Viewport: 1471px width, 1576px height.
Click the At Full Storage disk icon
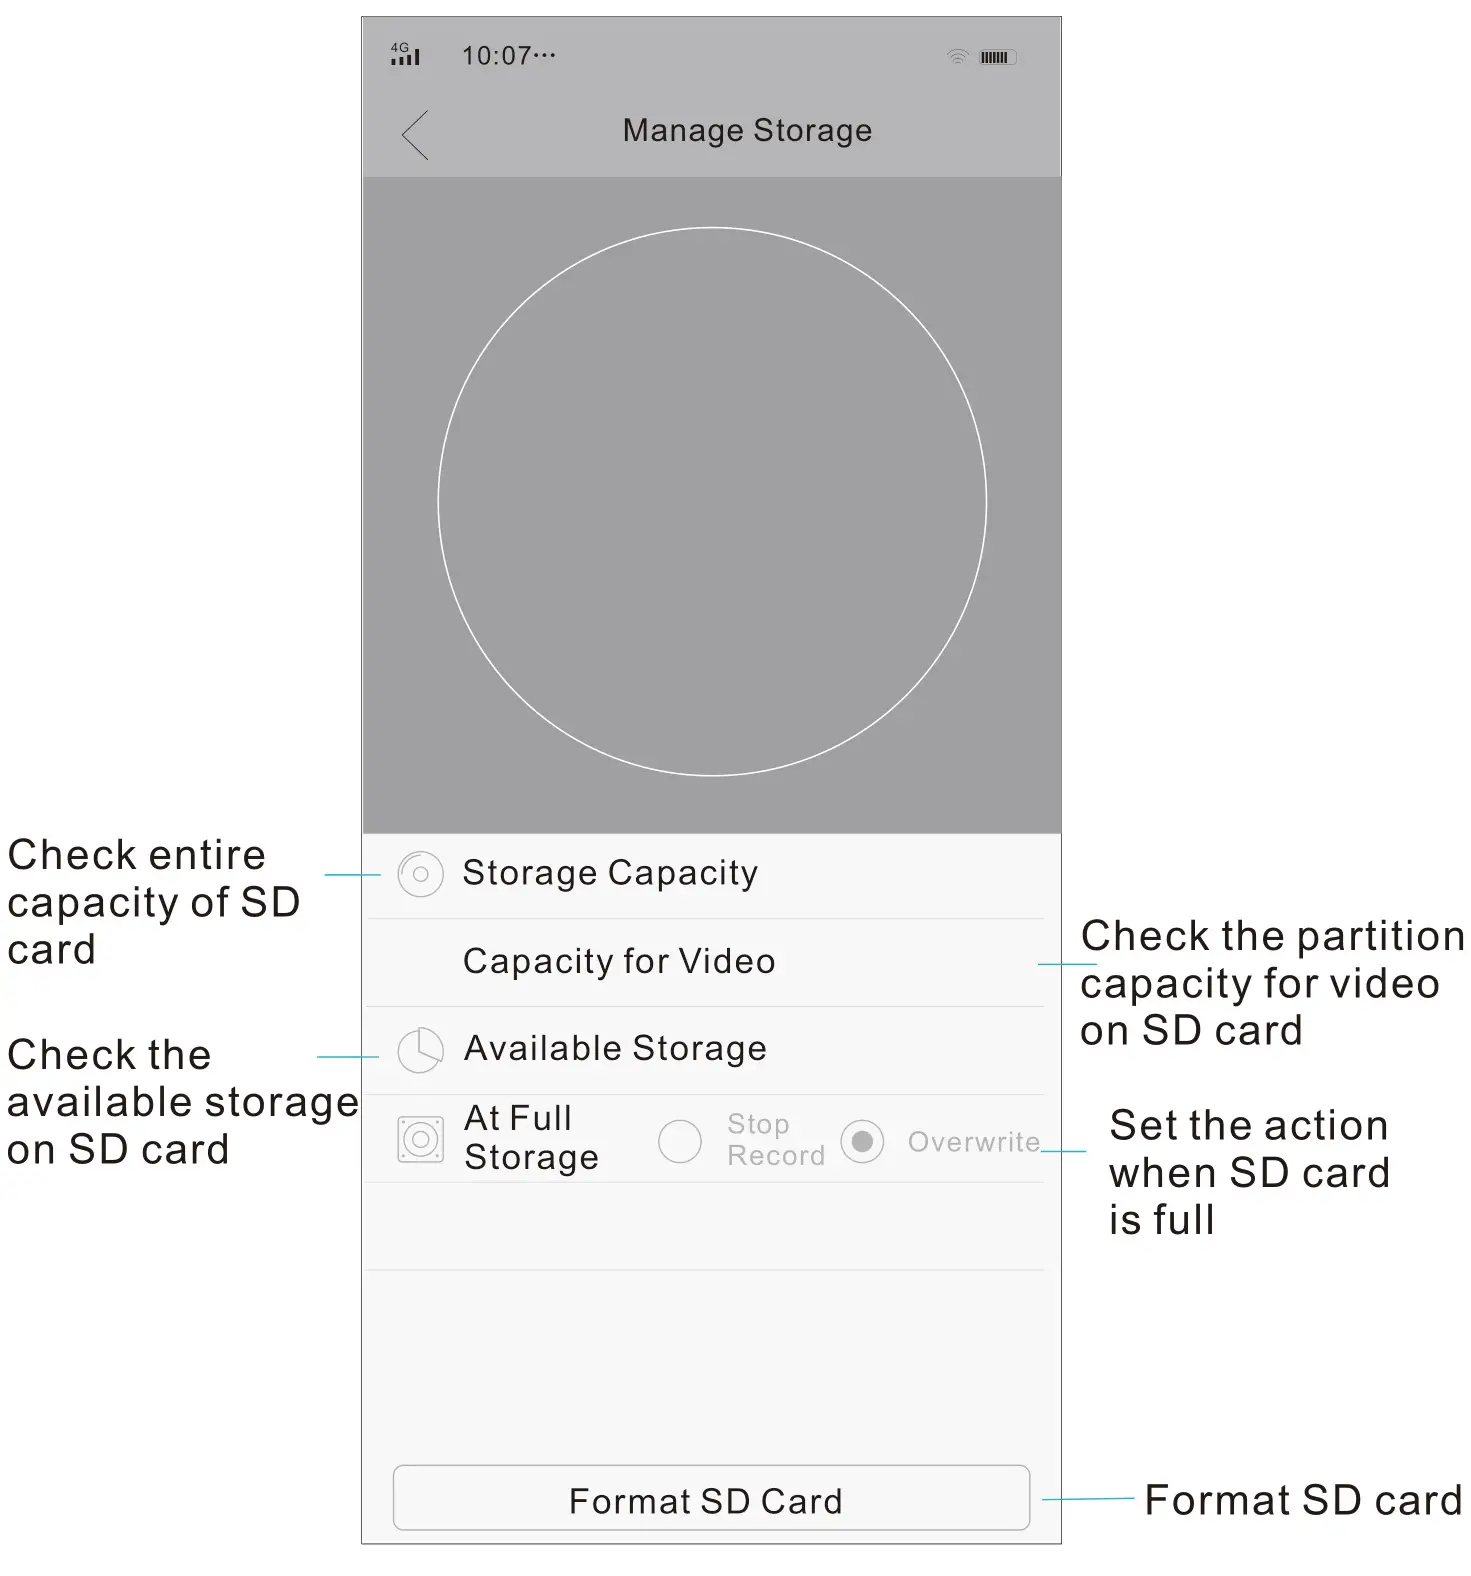[x=420, y=1140]
